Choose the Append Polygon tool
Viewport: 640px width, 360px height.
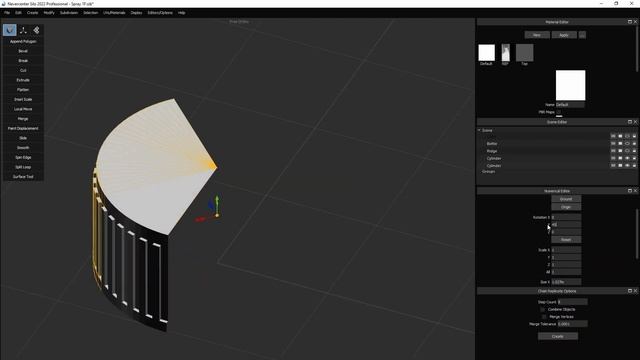pos(23,41)
